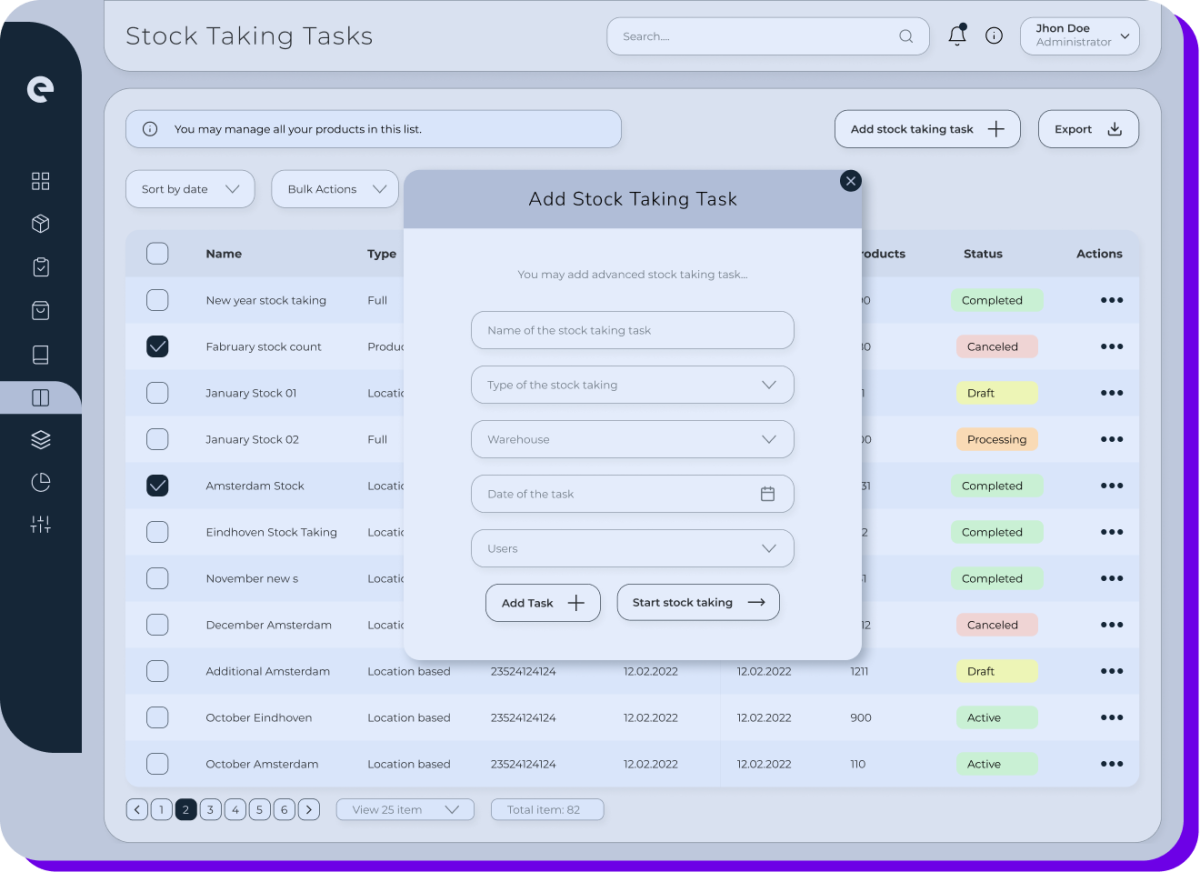Select page 4 in the pagination bar
This screenshot has height=872, width=1200.
(235, 809)
